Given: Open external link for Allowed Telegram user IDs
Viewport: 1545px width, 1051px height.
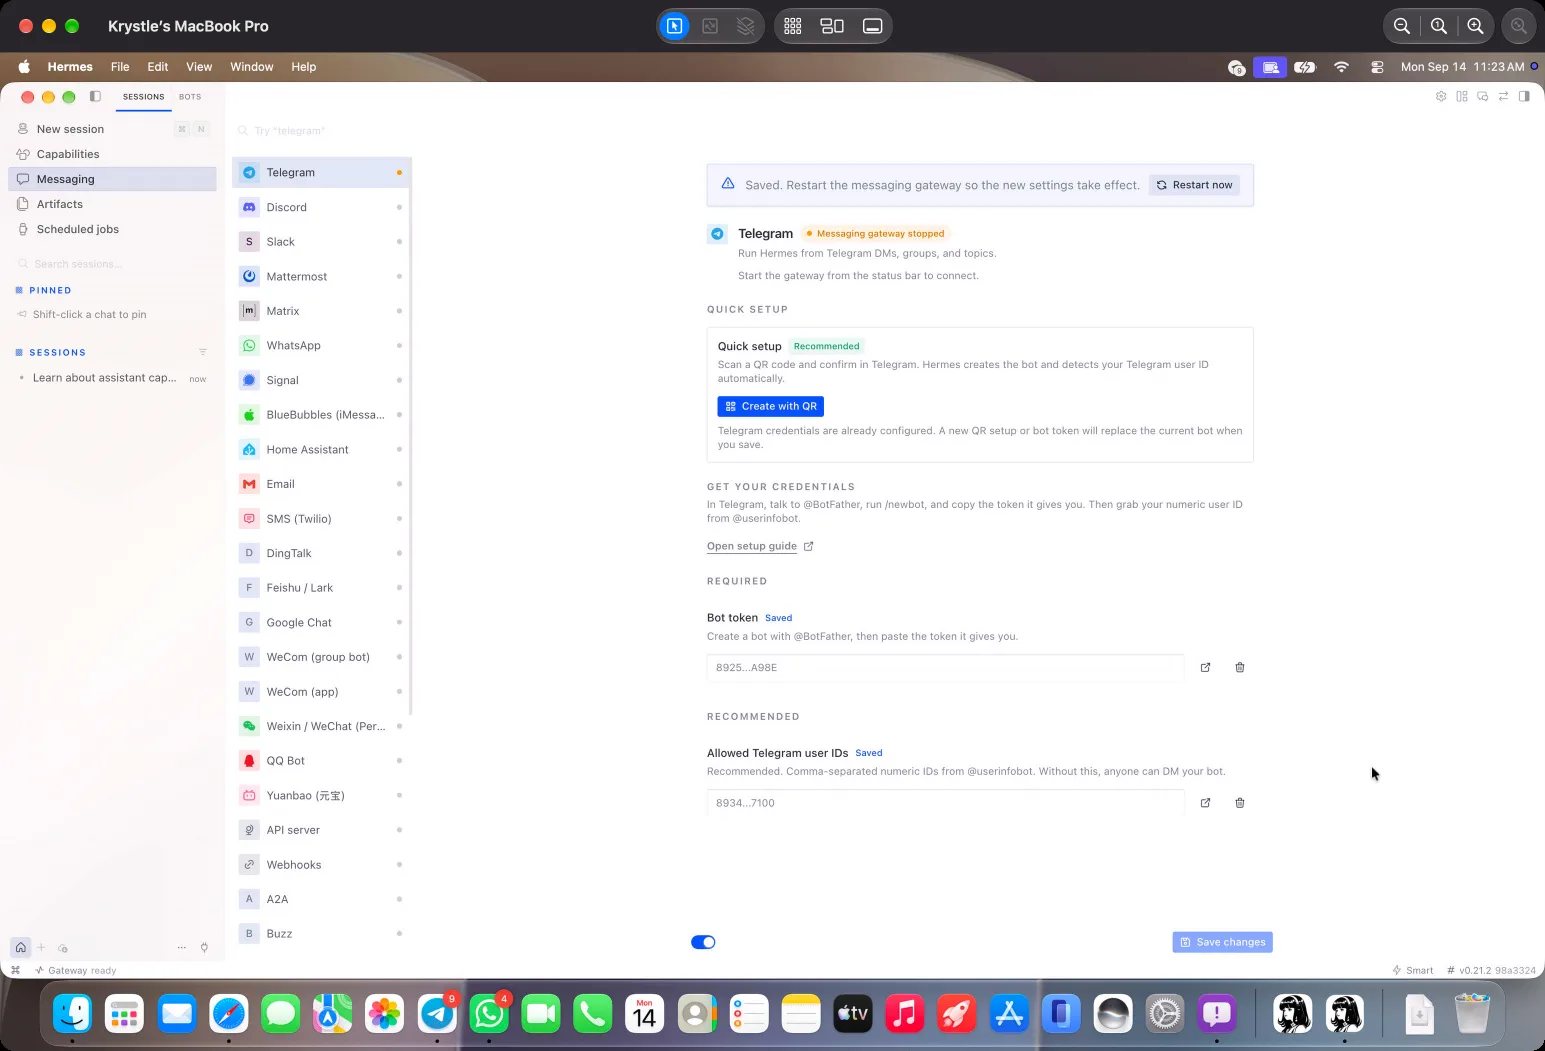Looking at the screenshot, I should [1205, 803].
